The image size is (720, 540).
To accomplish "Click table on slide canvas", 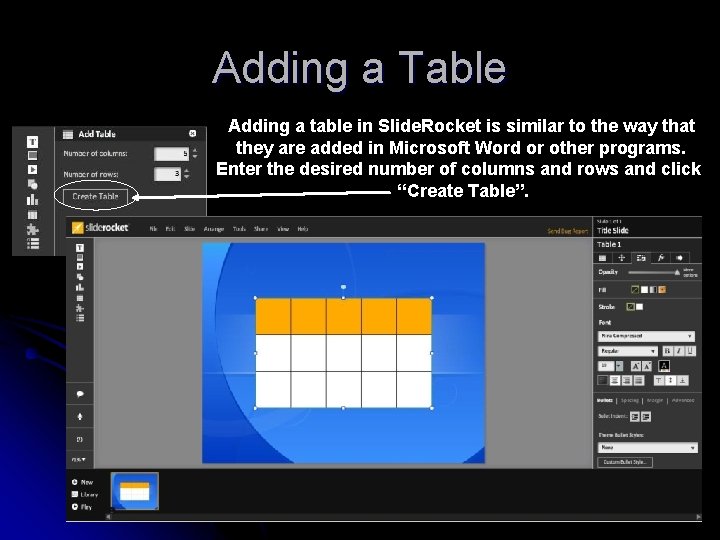I will tap(343, 353).
